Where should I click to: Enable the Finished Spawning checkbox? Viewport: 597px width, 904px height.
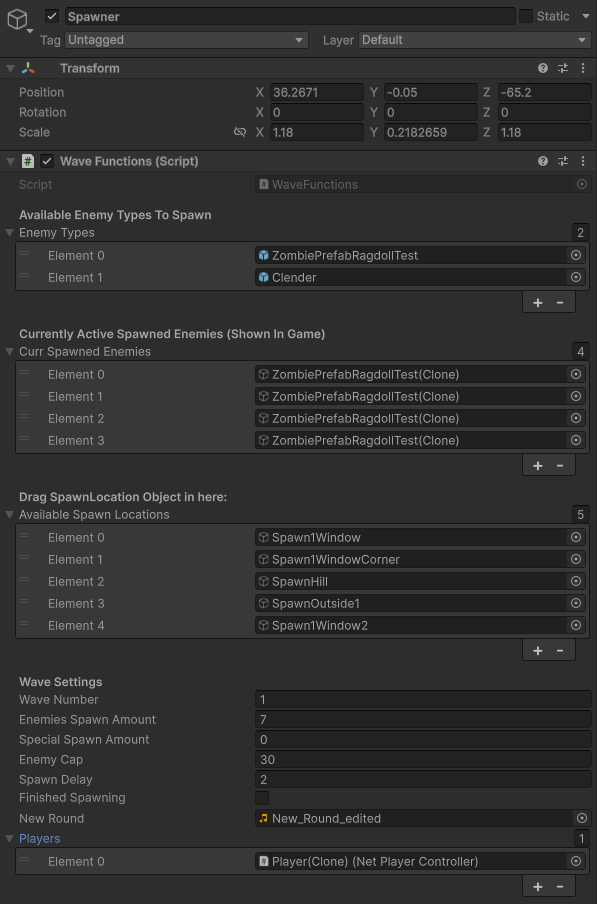[x=262, y=798]
